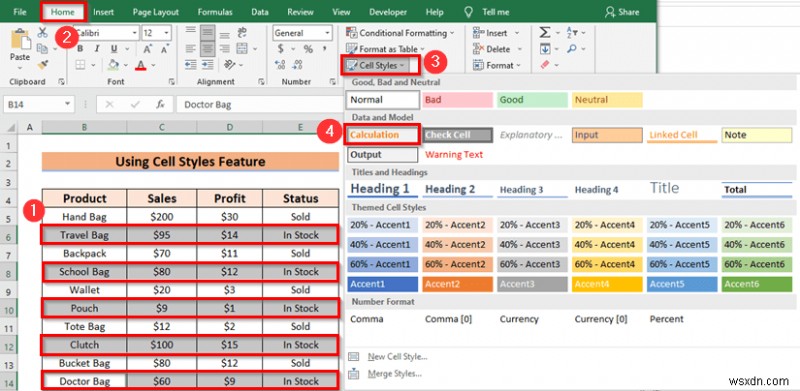Apply Comma Style in Number group
The width and height of the screenshot is (800, 391).
pos(324,49)
